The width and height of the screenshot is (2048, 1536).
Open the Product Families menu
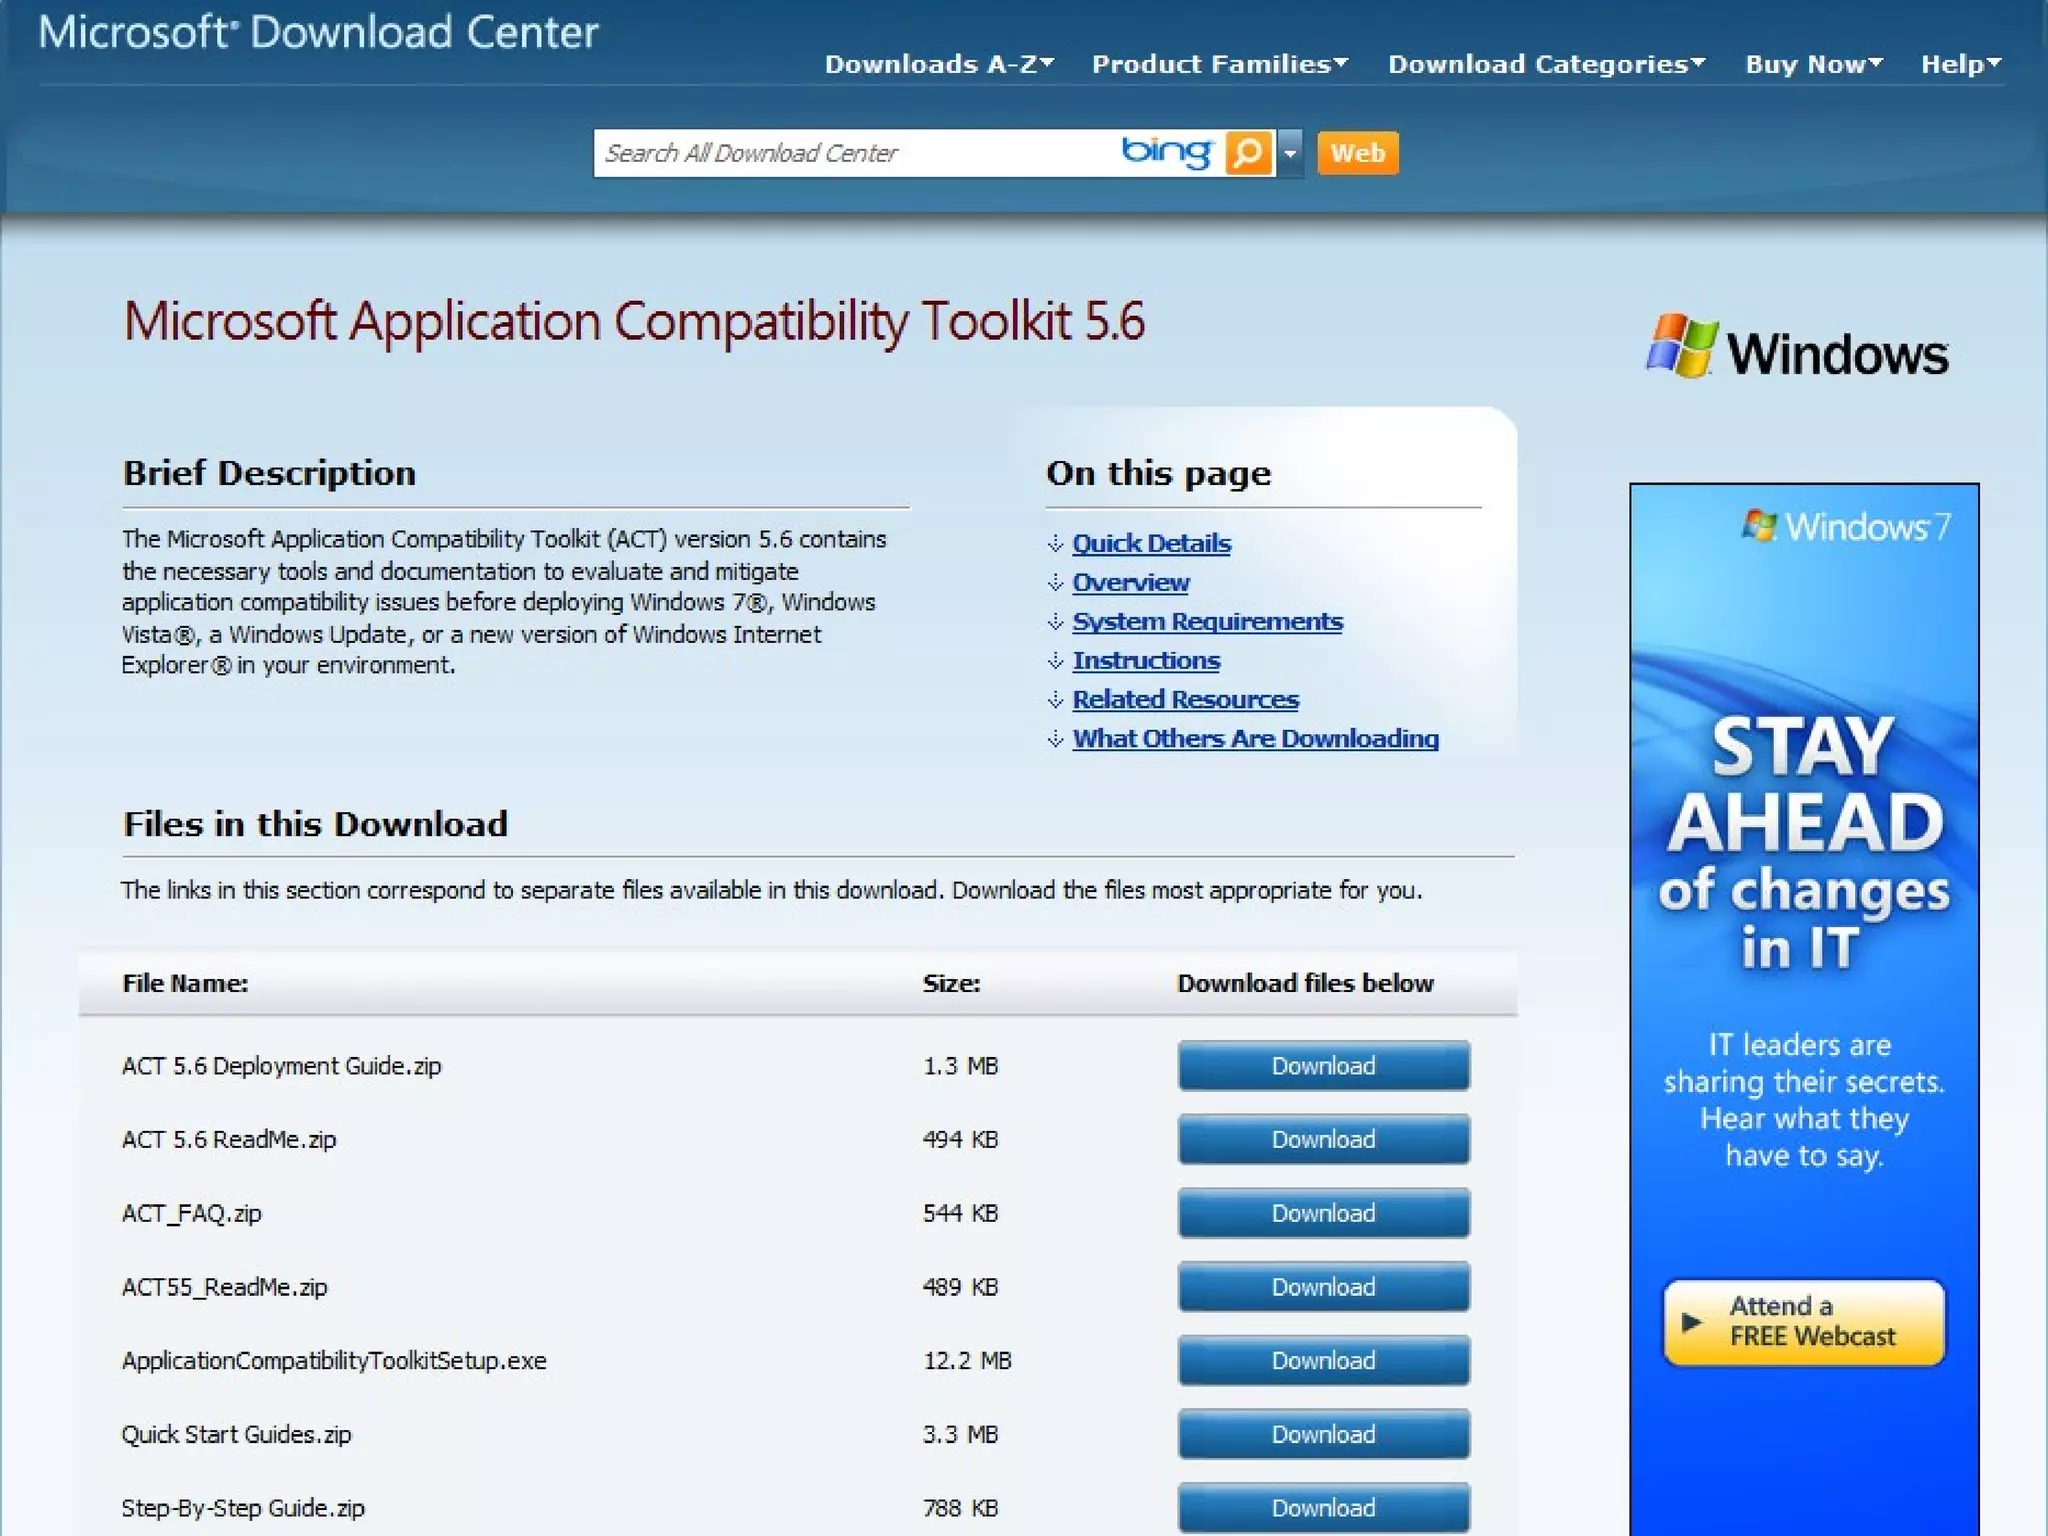tap(1220, 64)
